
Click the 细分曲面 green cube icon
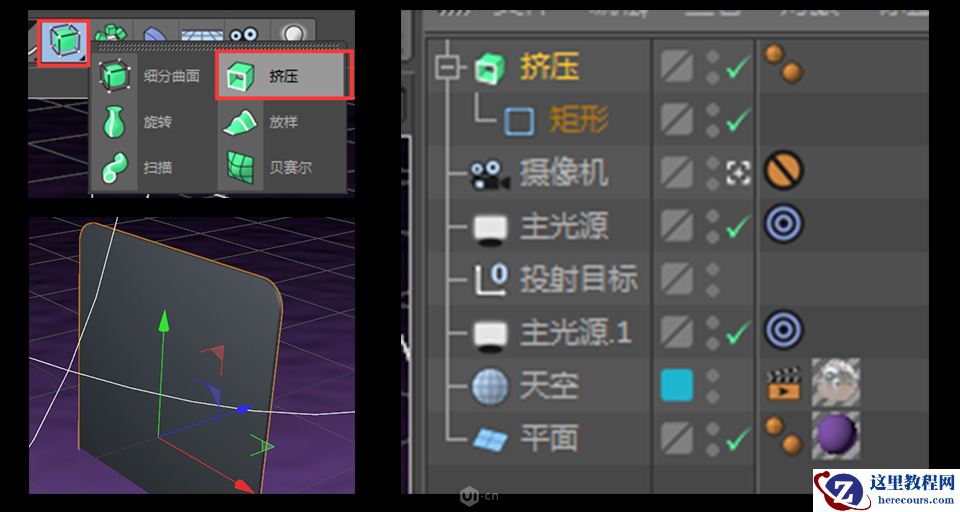[114, 76]
